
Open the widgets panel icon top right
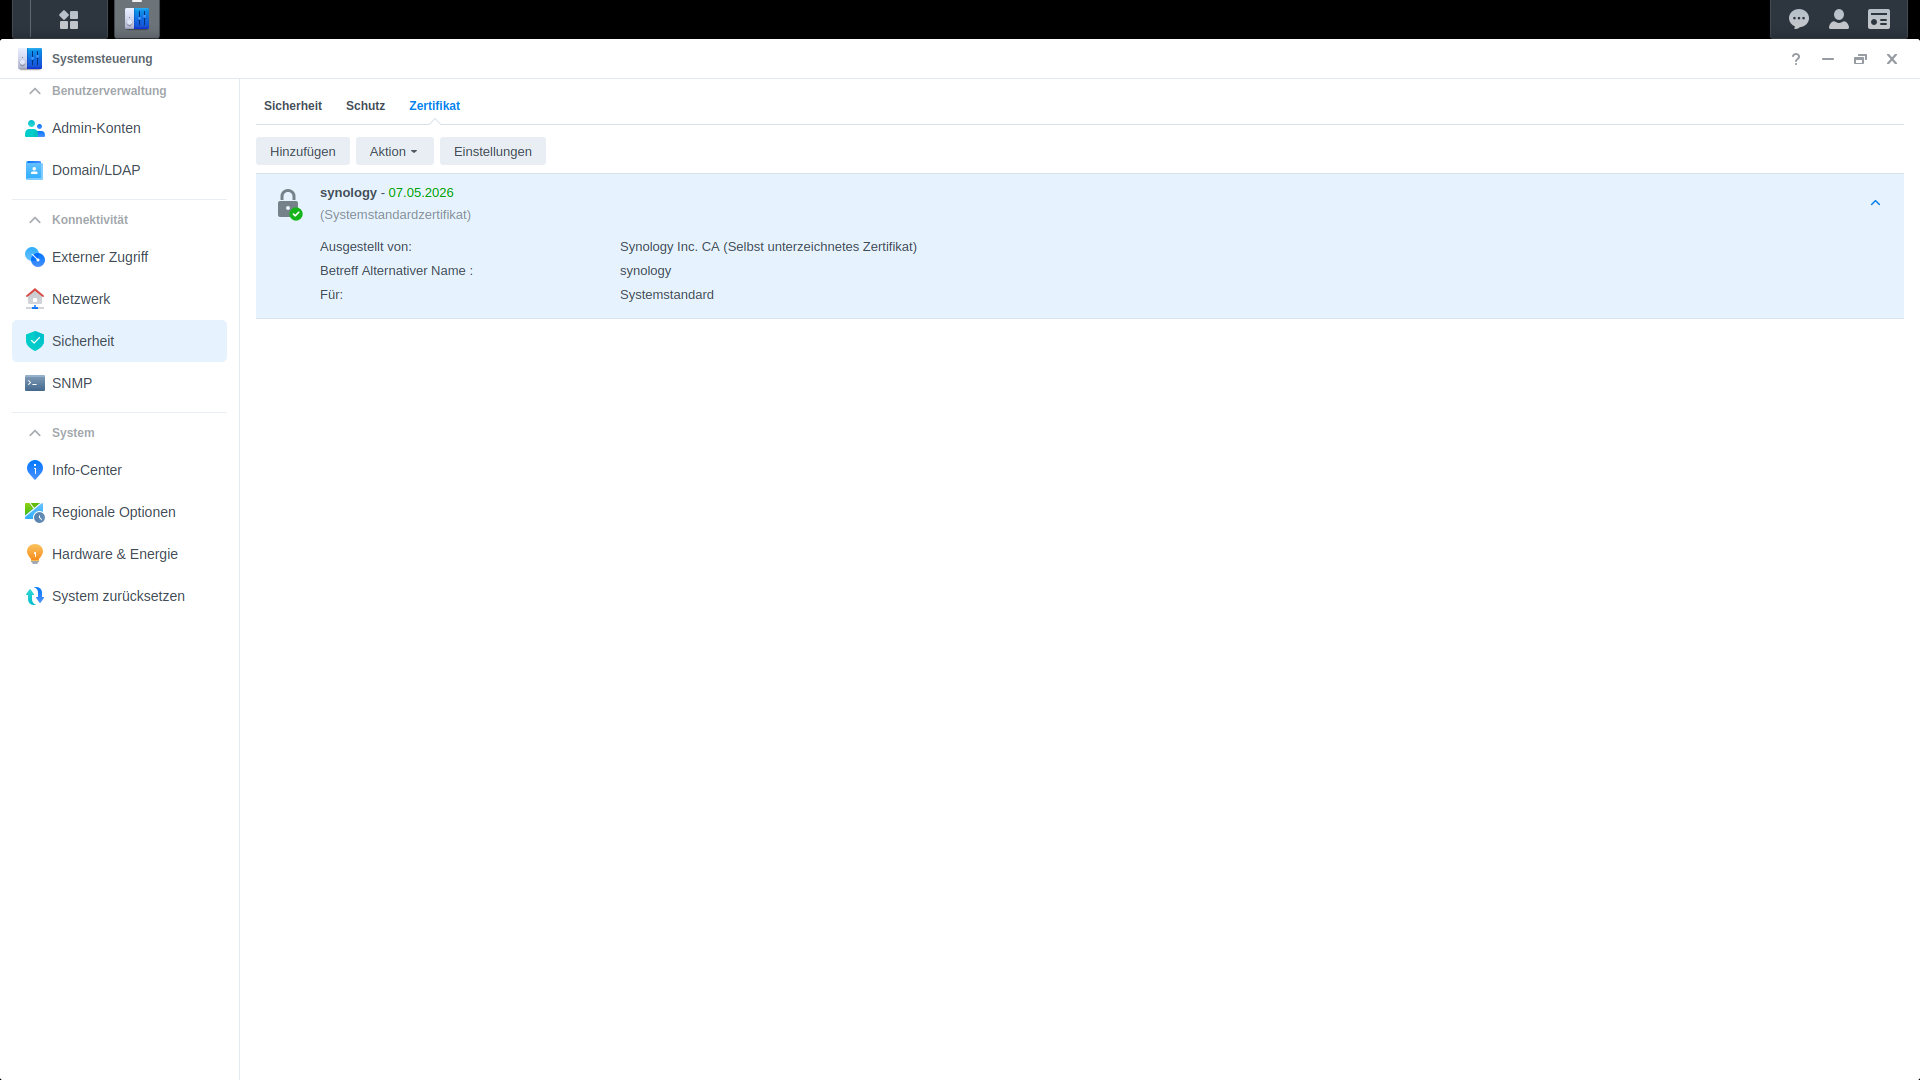pos(1878,19)
